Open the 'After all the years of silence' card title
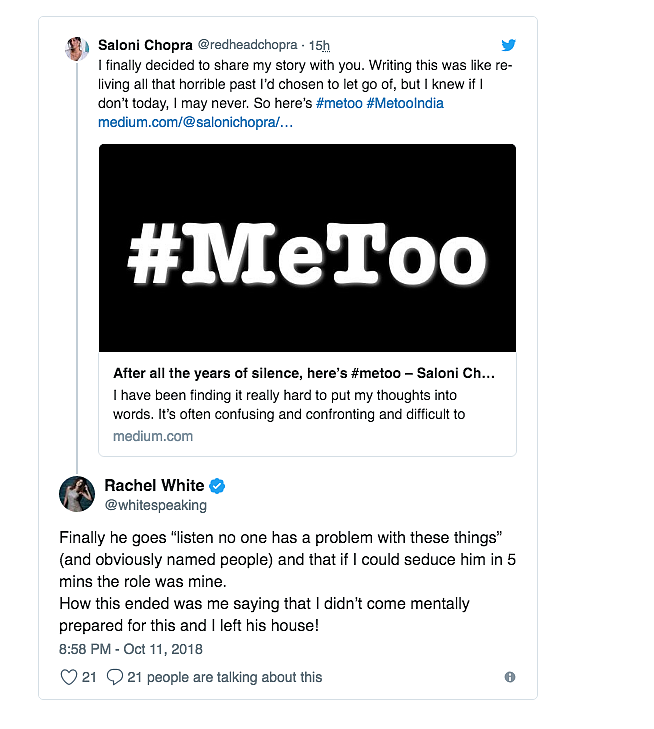Image resolution: width=654 pixels, height=729 pixels. (304, 373)
